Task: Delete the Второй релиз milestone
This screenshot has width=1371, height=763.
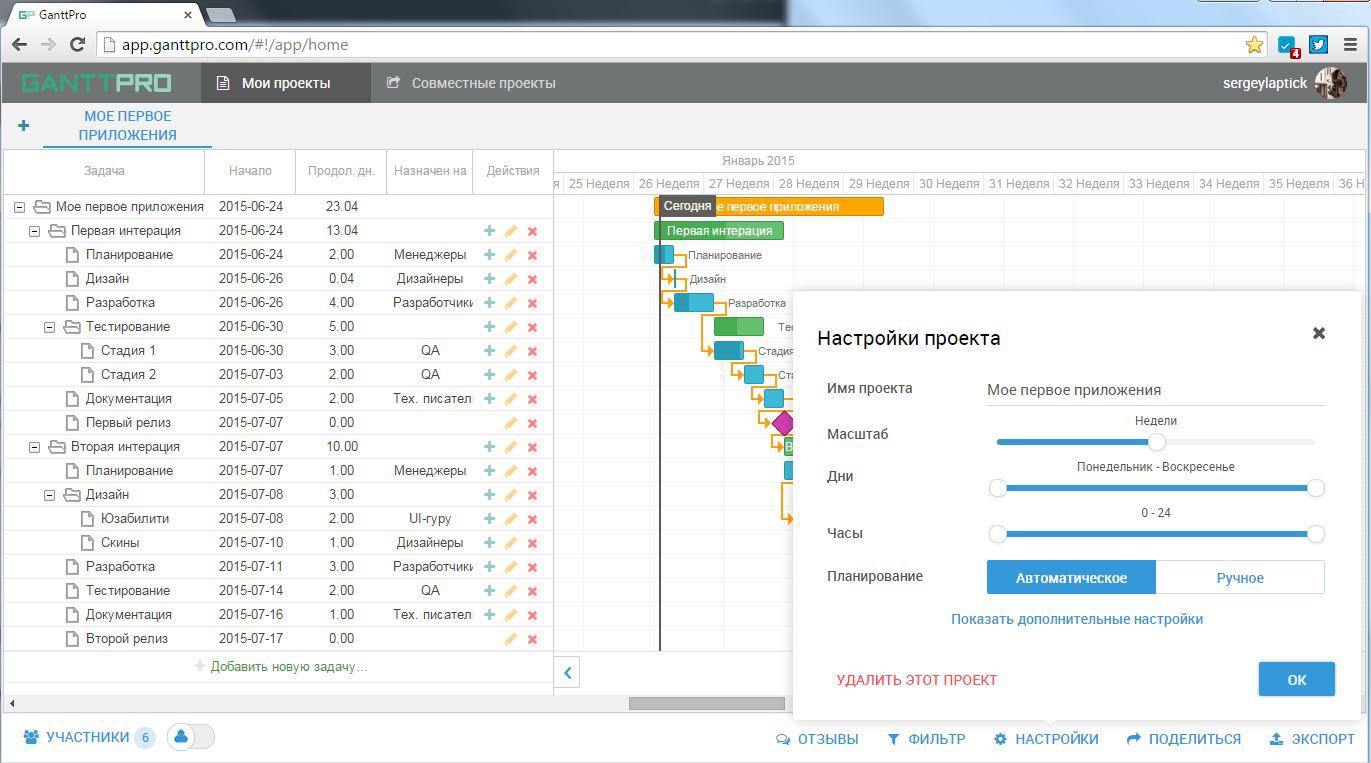Action: 532,639
